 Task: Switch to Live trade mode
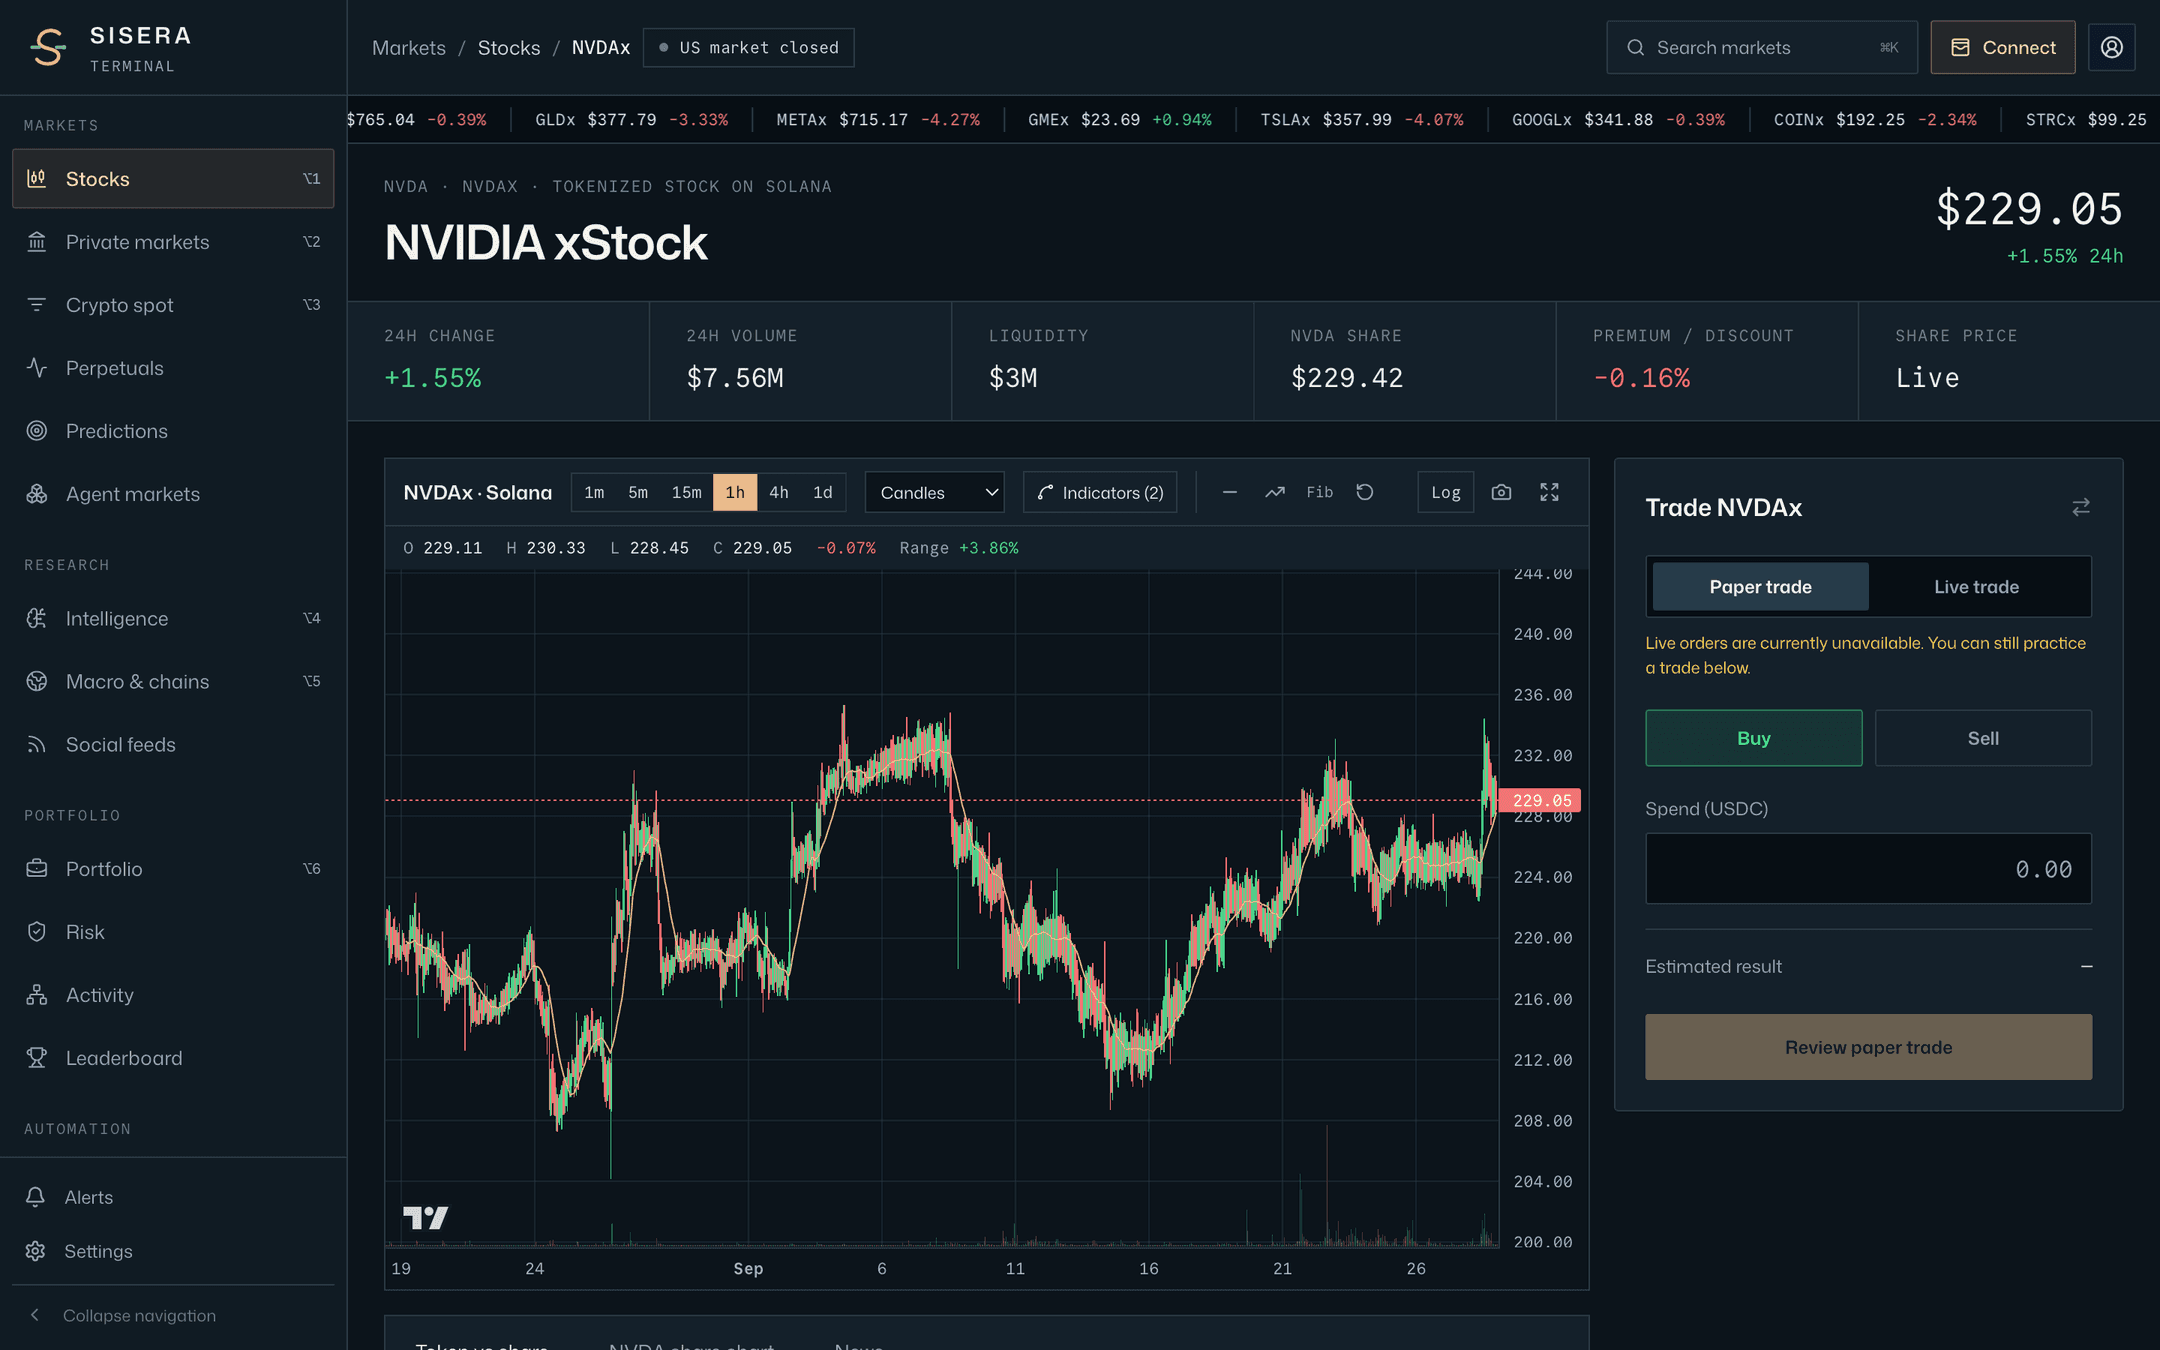tap(1976, 587)
